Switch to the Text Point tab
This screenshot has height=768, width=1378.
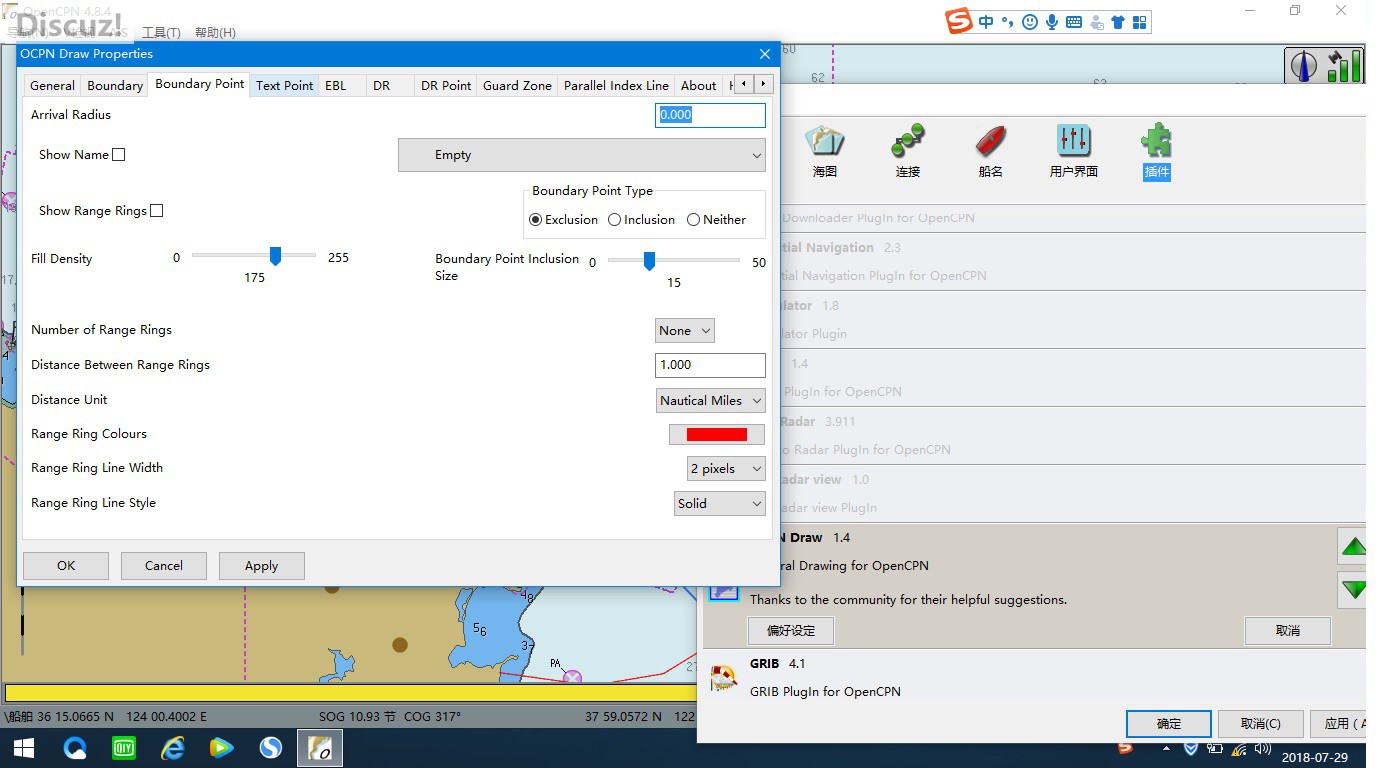coord(284,86)
